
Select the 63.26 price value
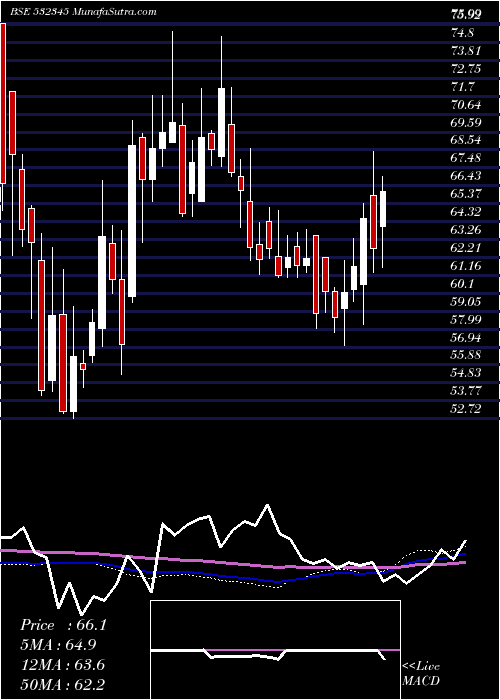coord(467,229)
